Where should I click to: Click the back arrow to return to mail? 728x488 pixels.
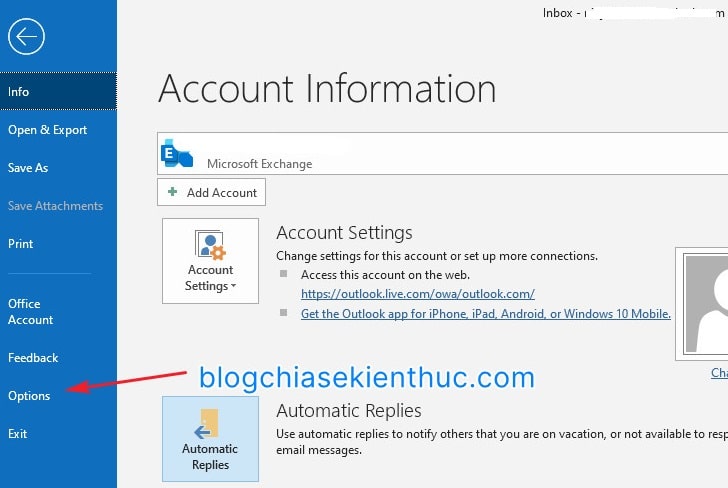coord(26,36)
